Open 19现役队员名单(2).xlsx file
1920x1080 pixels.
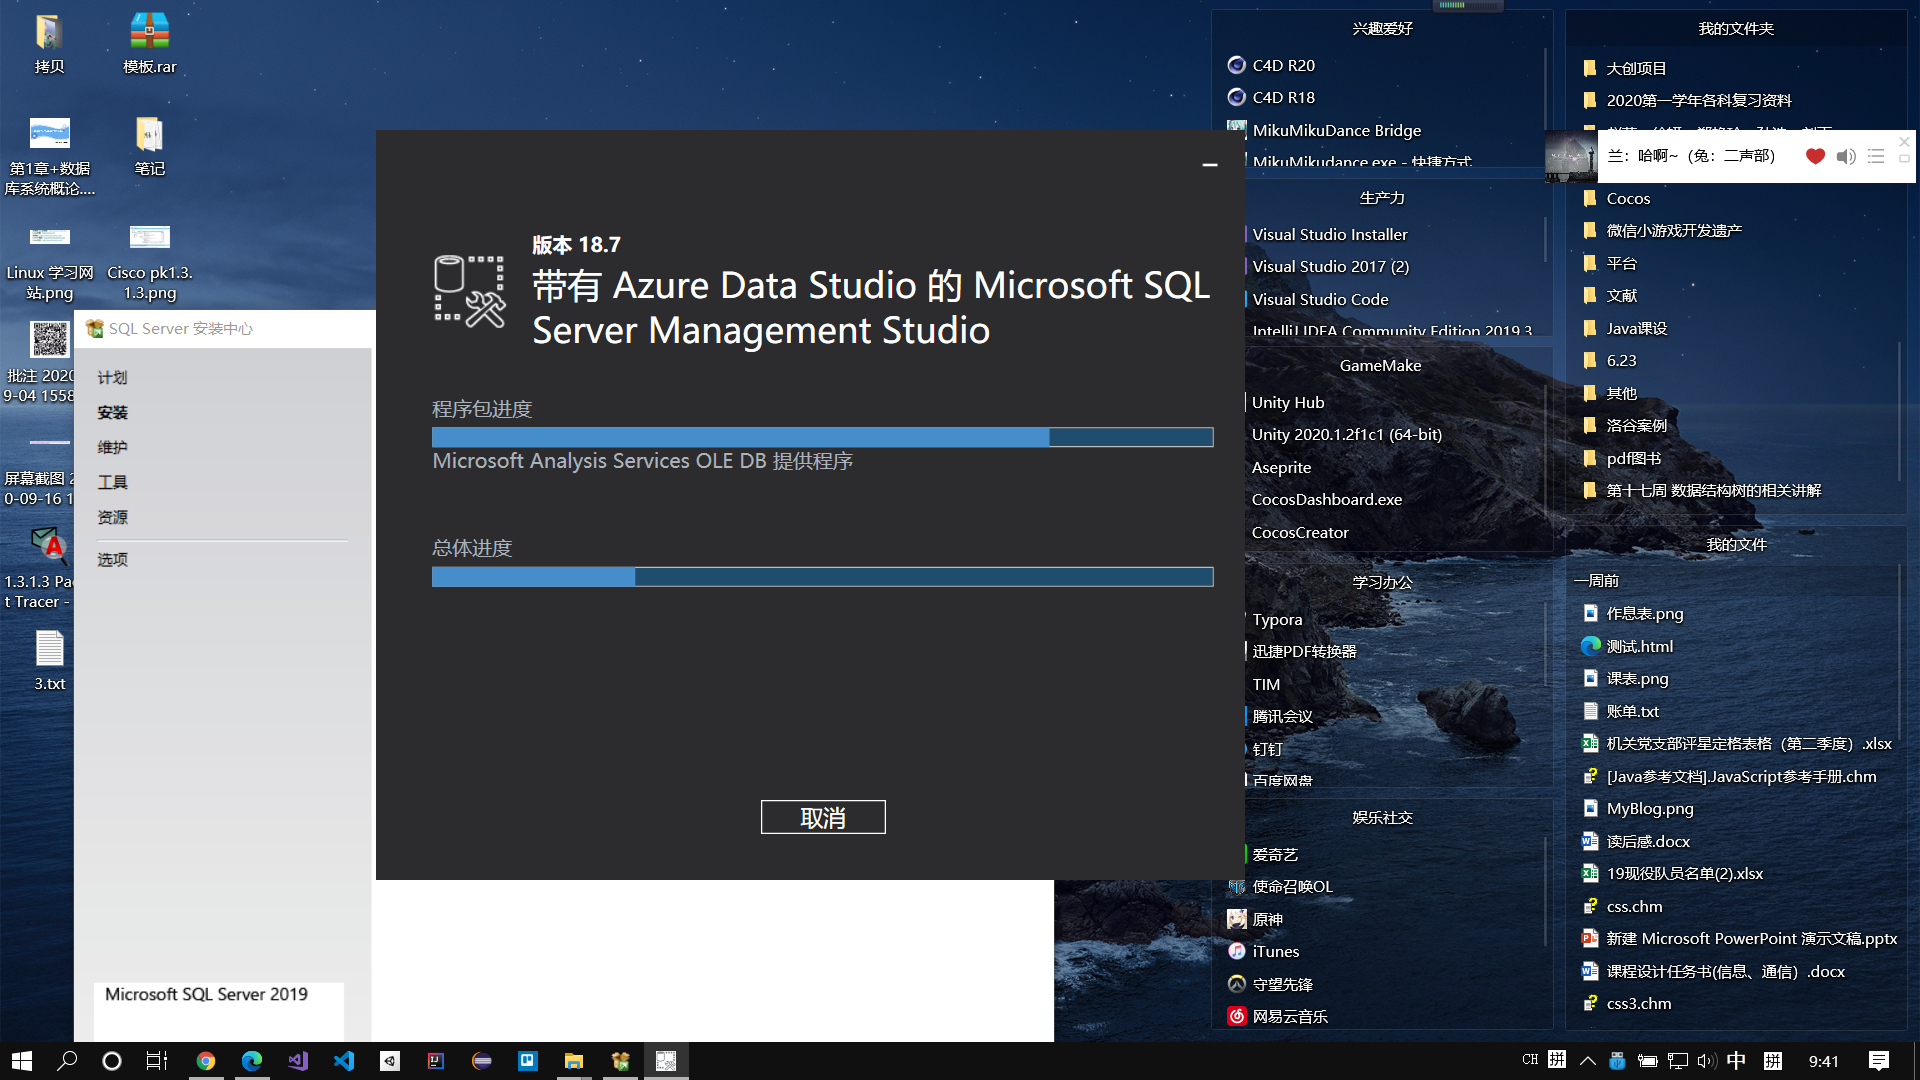pos(1672,873)
